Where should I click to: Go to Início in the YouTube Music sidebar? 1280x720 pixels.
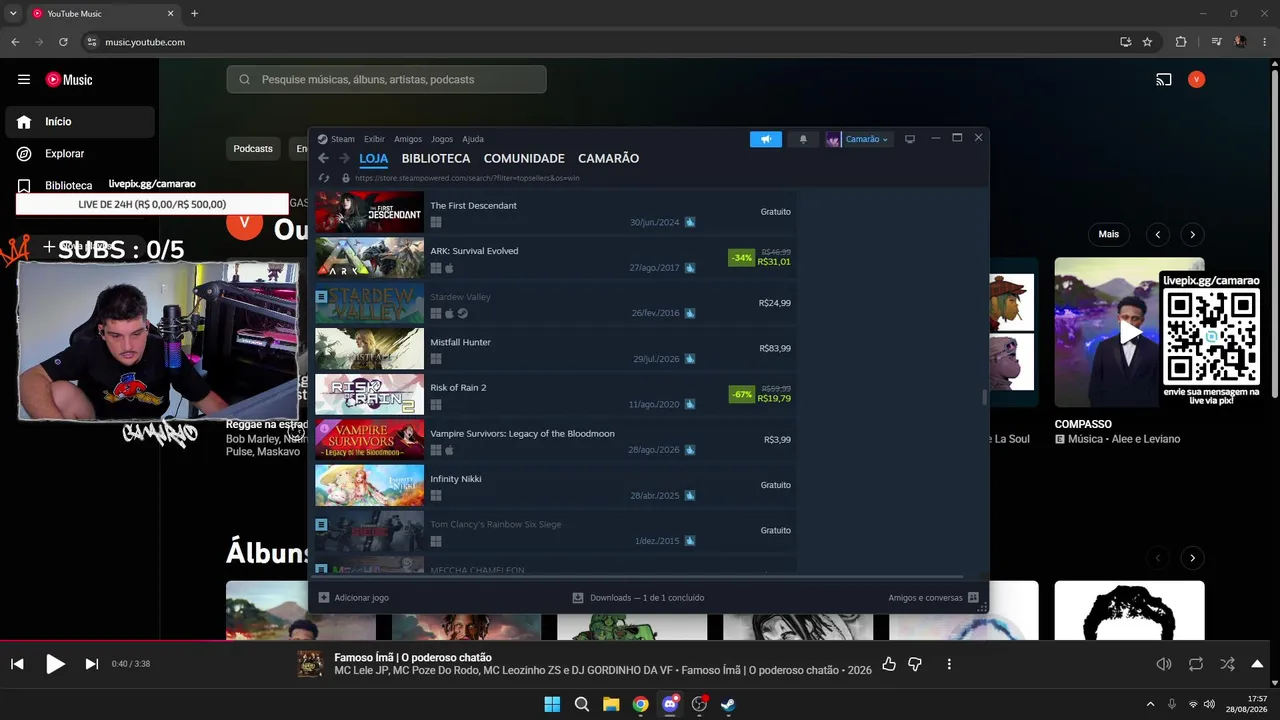click(80, 121)
